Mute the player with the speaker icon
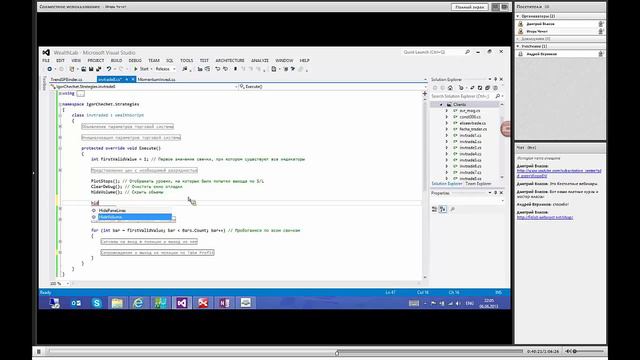This screenshot has height=360, width=640. 568,351
